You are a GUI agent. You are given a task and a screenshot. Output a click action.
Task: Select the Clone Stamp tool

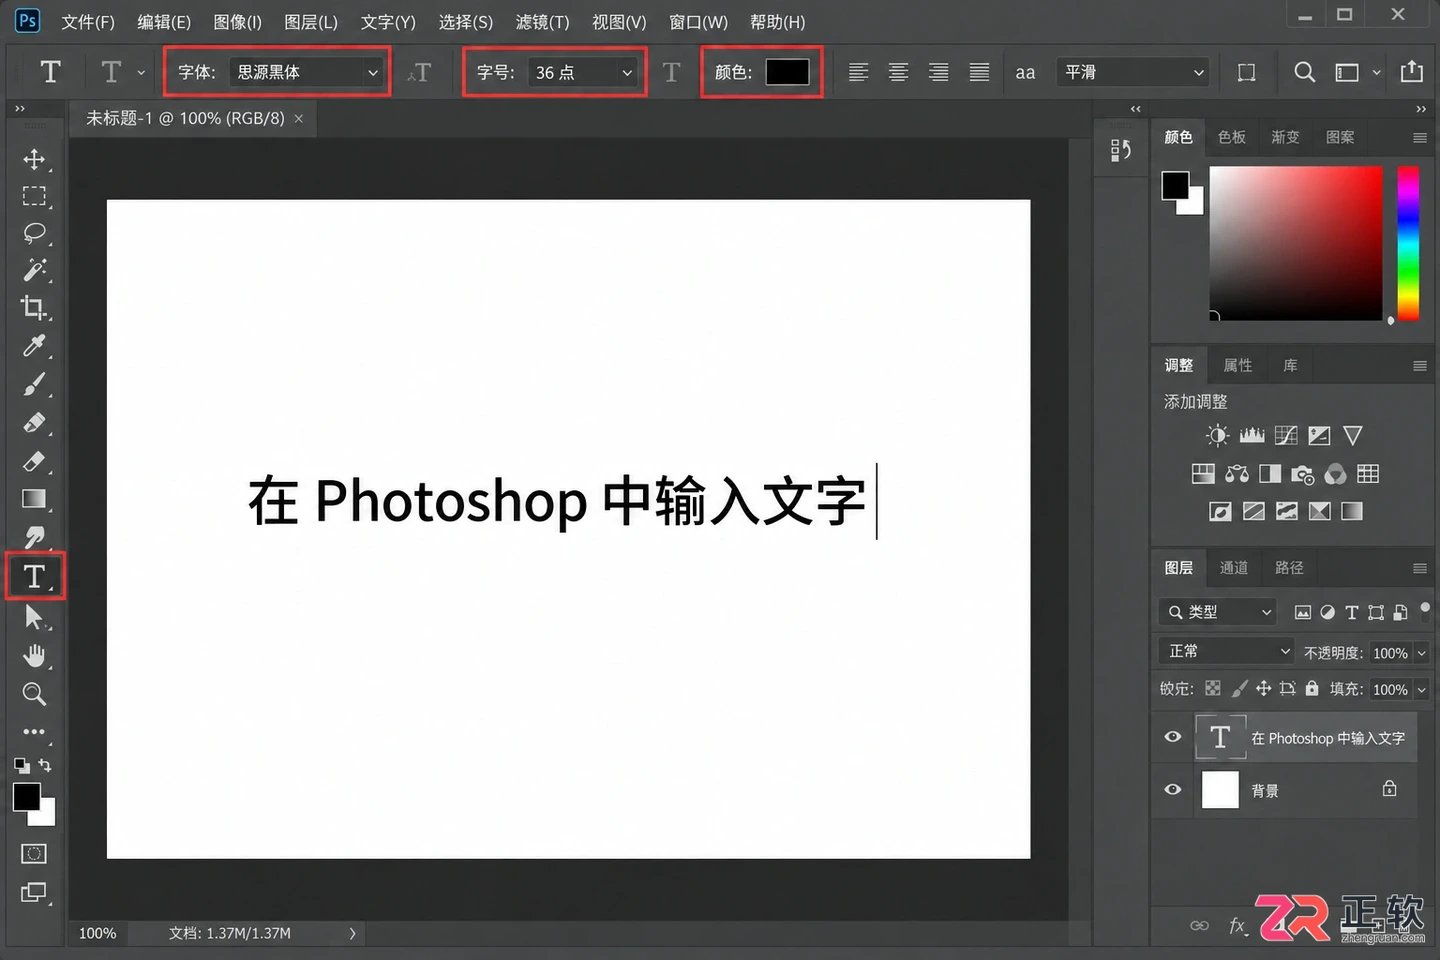34,423
